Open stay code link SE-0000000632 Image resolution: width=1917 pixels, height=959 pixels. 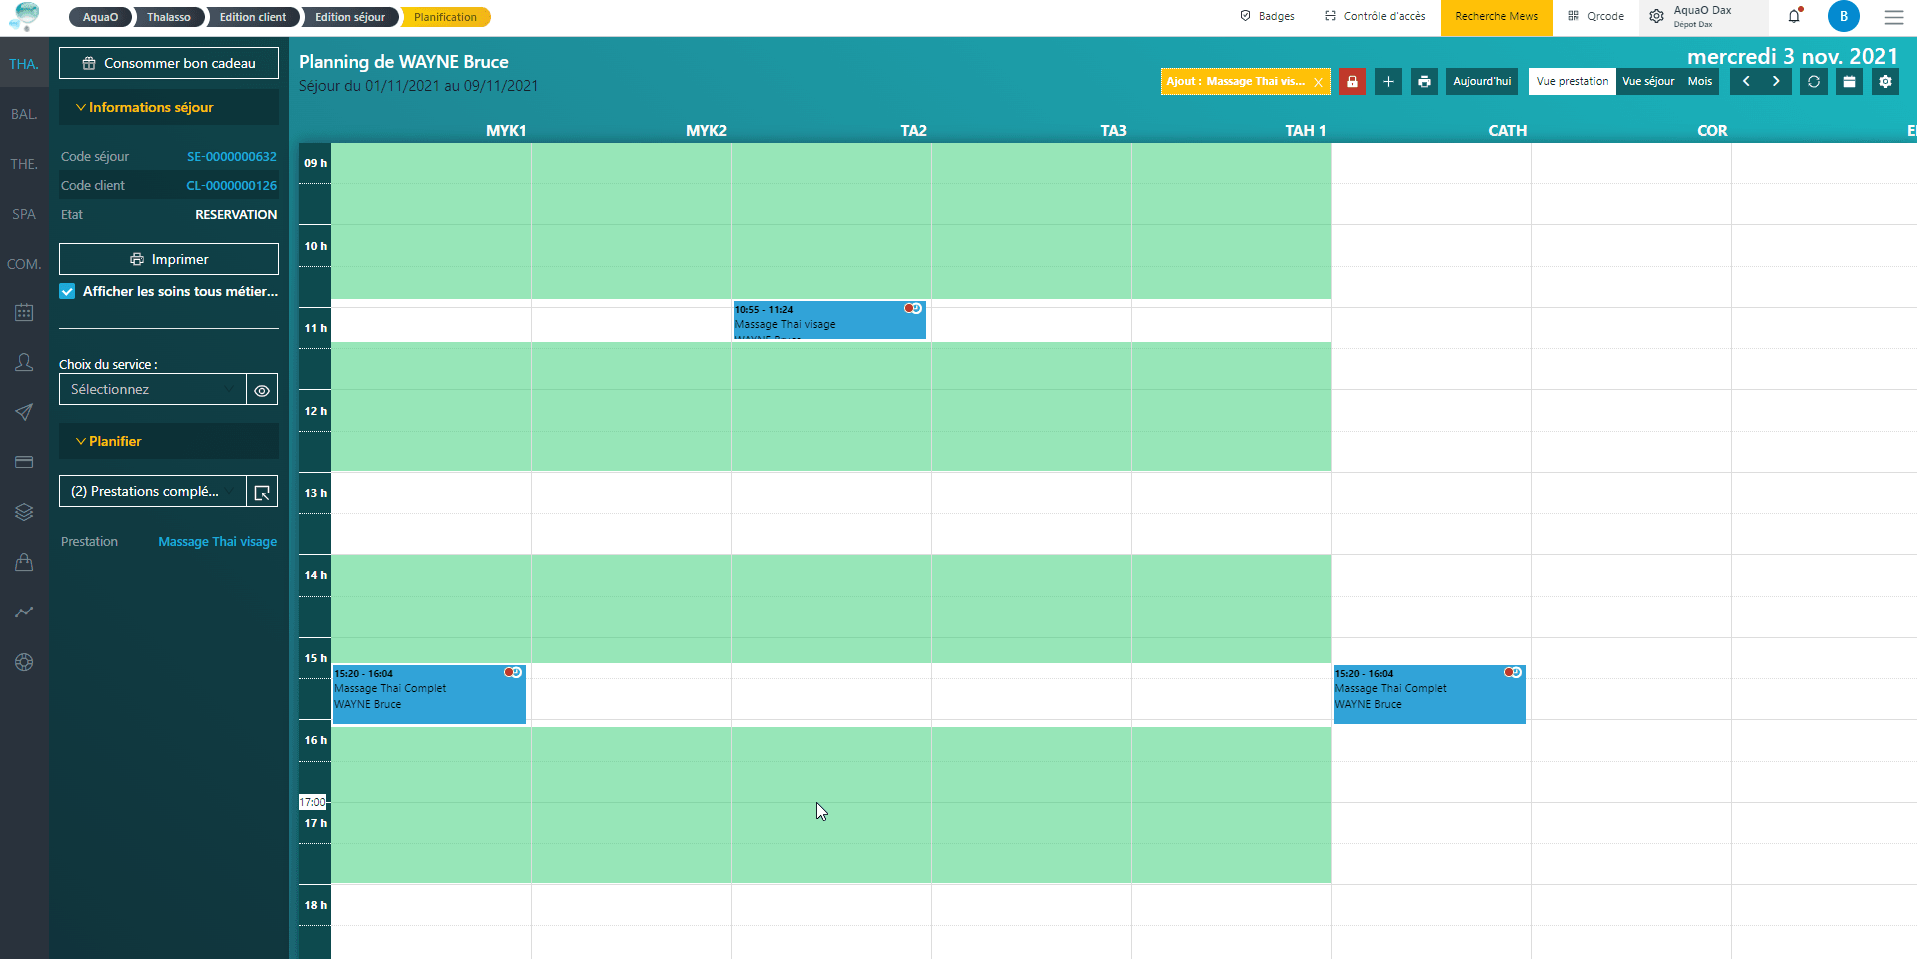(231, 157)
